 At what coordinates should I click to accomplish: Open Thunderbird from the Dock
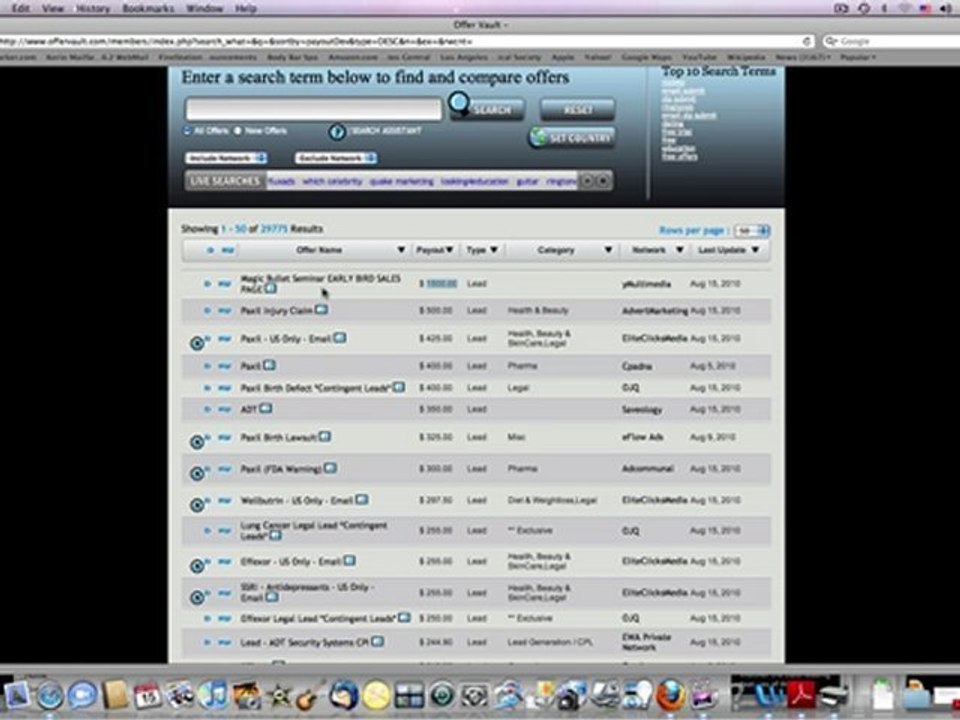343,695
